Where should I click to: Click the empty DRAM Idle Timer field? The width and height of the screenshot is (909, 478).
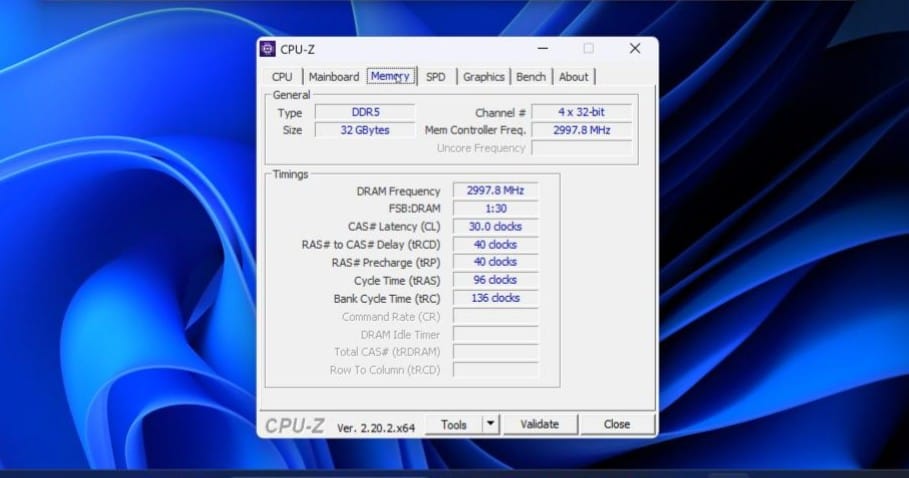tap(496, 334)
